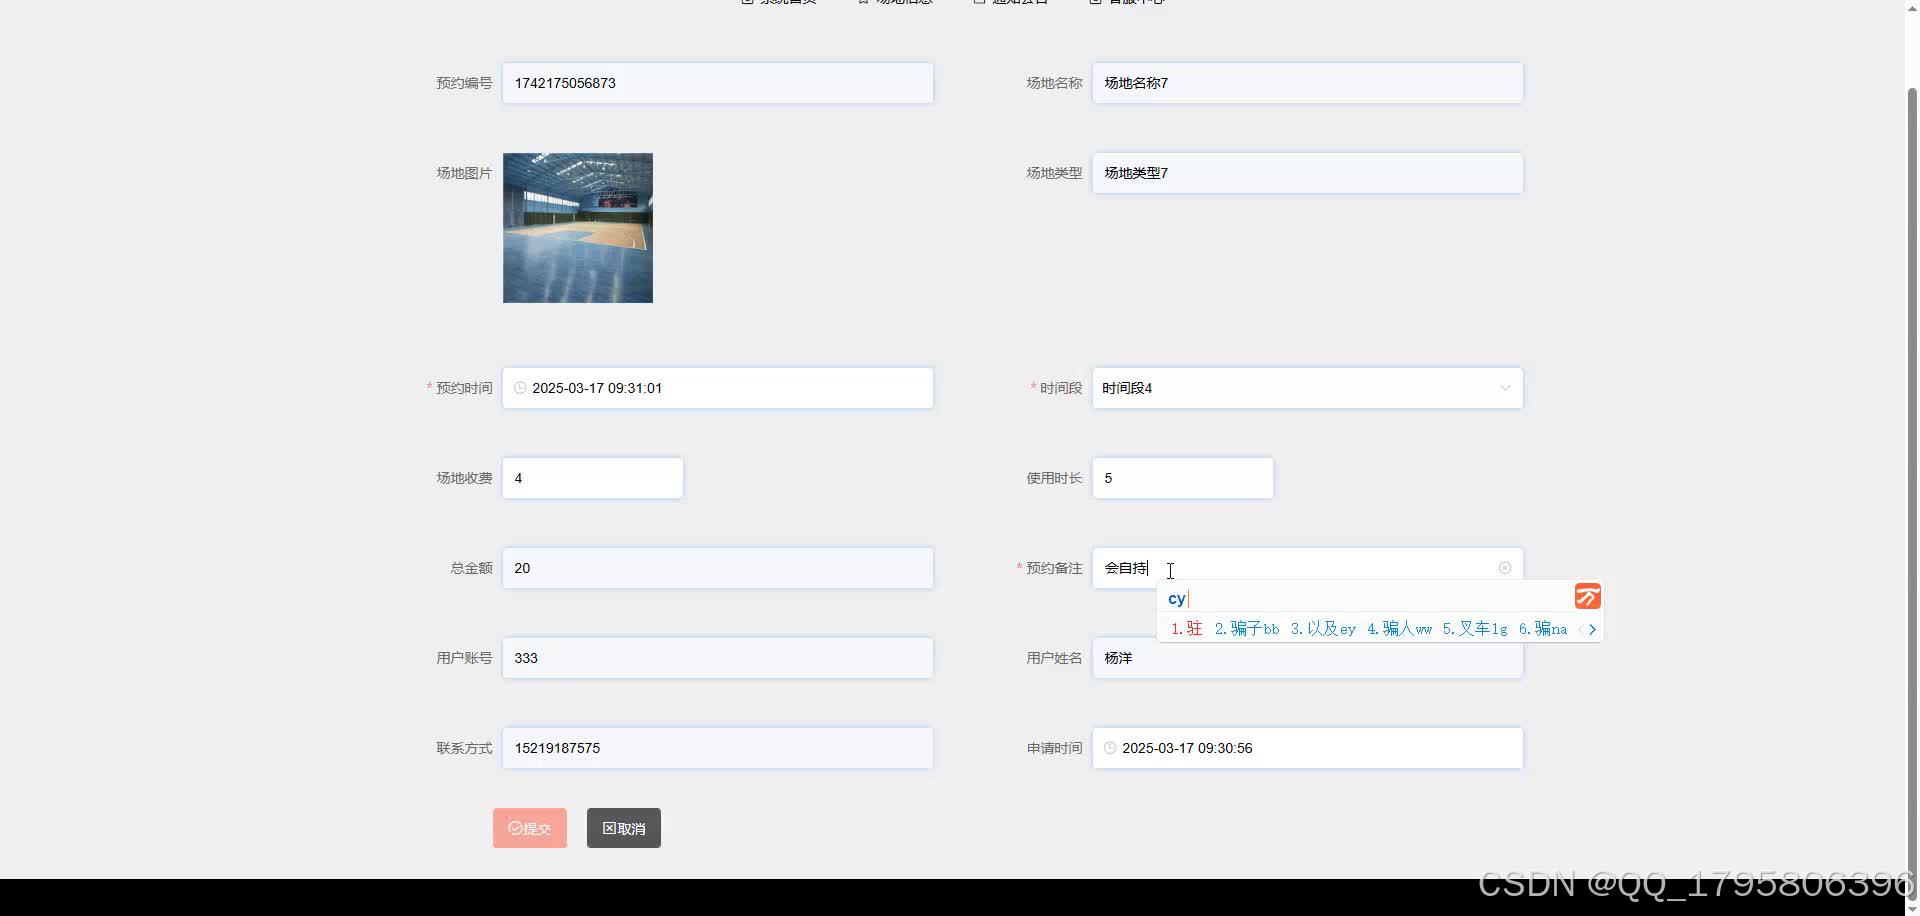The image size is (1920, 916).
Task: Choose IME candidate 1 驻
Action: pyautogui.click(x=1187, y=629)
